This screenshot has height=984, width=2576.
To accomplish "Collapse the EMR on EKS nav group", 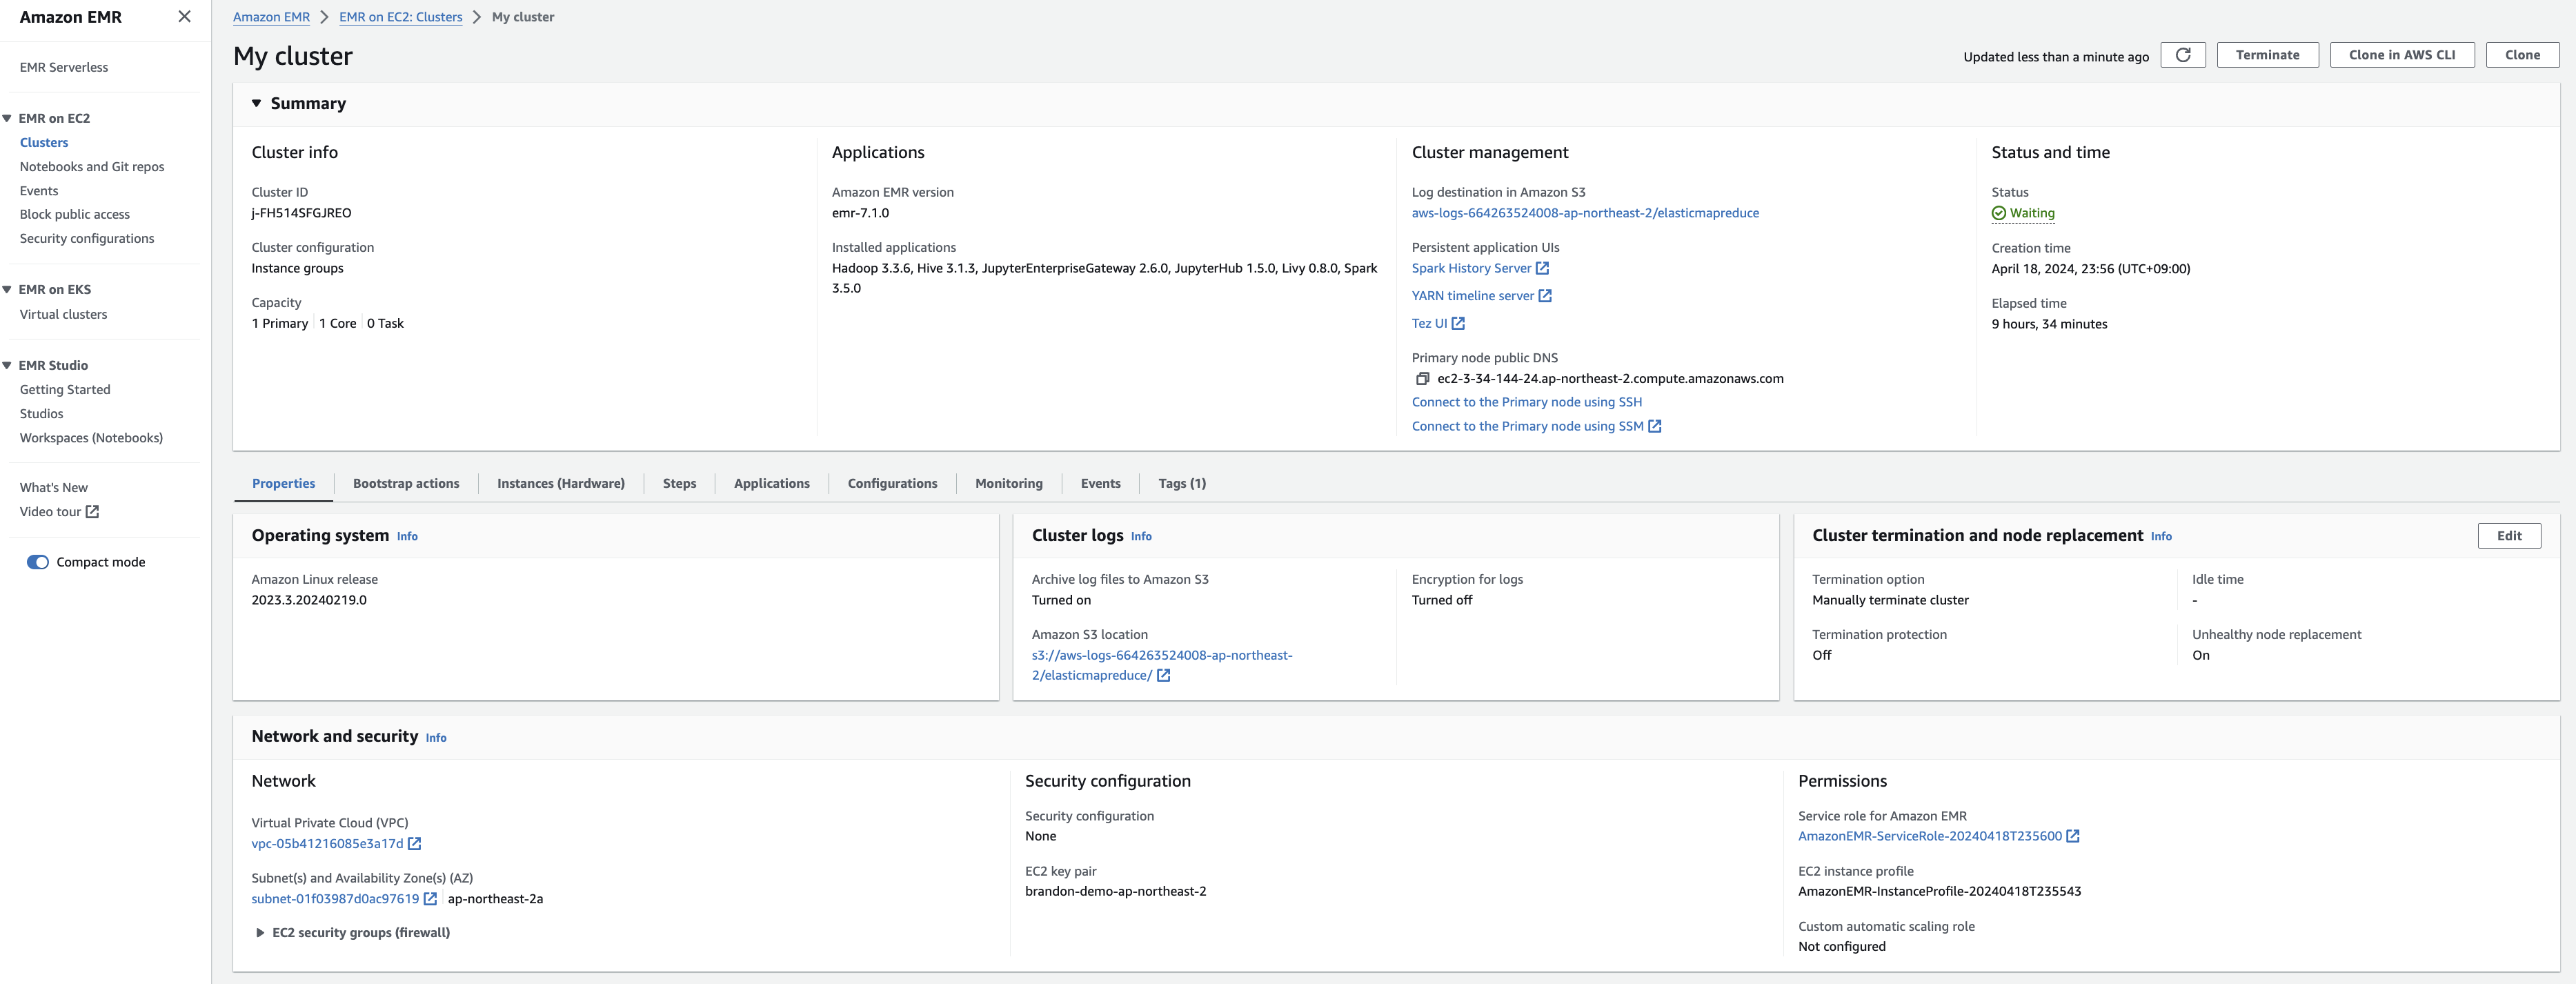I will [x=7, y=289].
